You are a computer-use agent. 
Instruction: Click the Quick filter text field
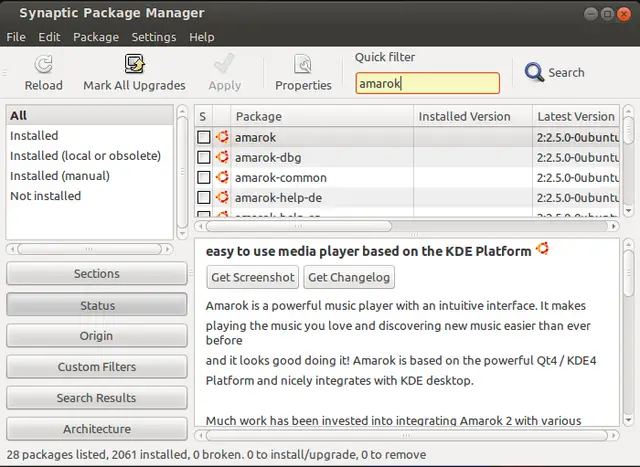[x=427, y=83]
